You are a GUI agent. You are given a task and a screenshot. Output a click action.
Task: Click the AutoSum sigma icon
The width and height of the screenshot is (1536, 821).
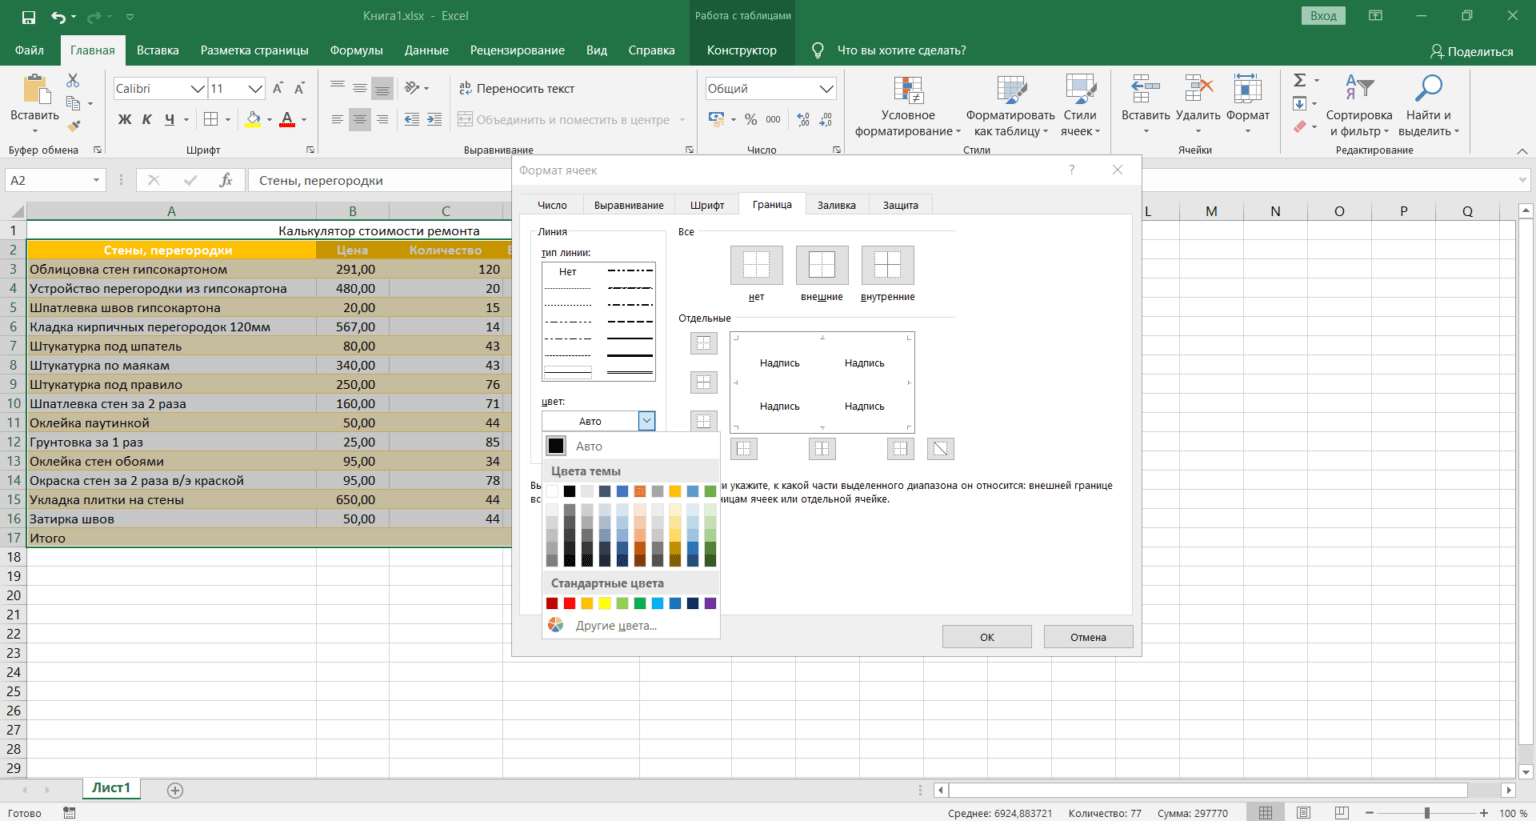coord(1300,80)
